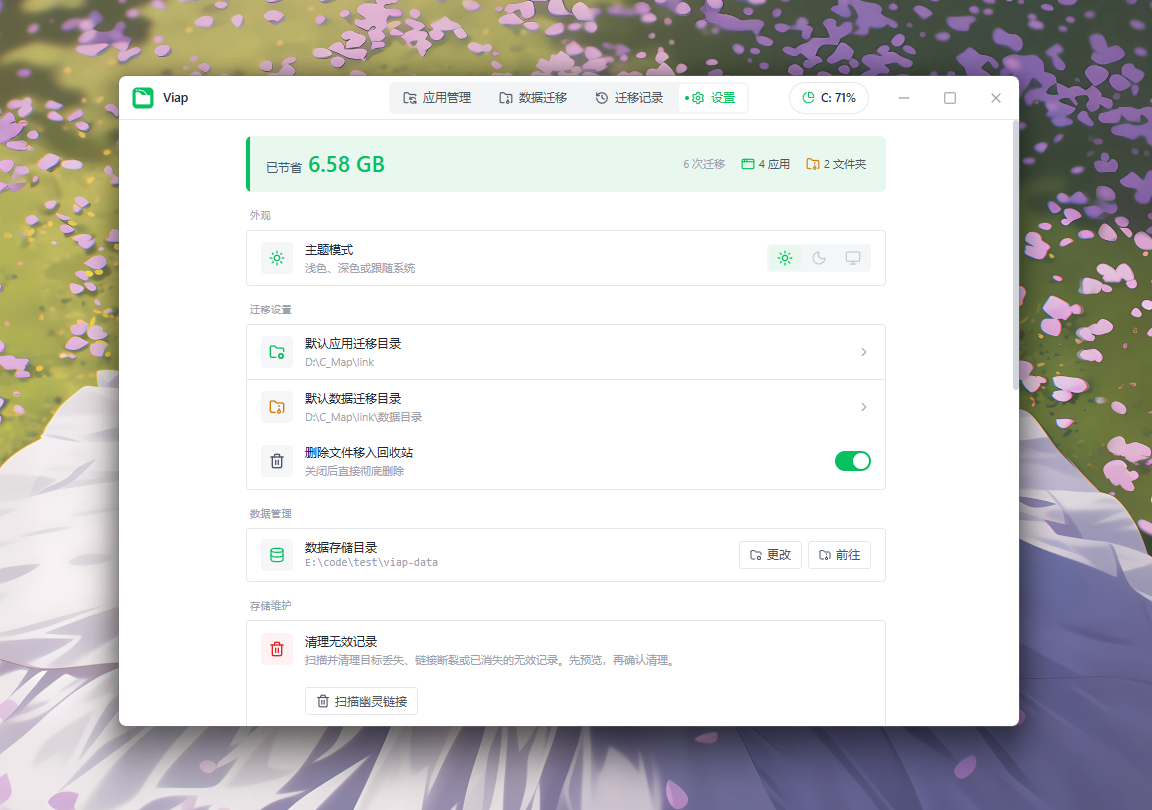Click the vertical scrollbar of settings page
Image resolution: width=1152 pixels, height=810 pixels.
(x=1015, y=255)
